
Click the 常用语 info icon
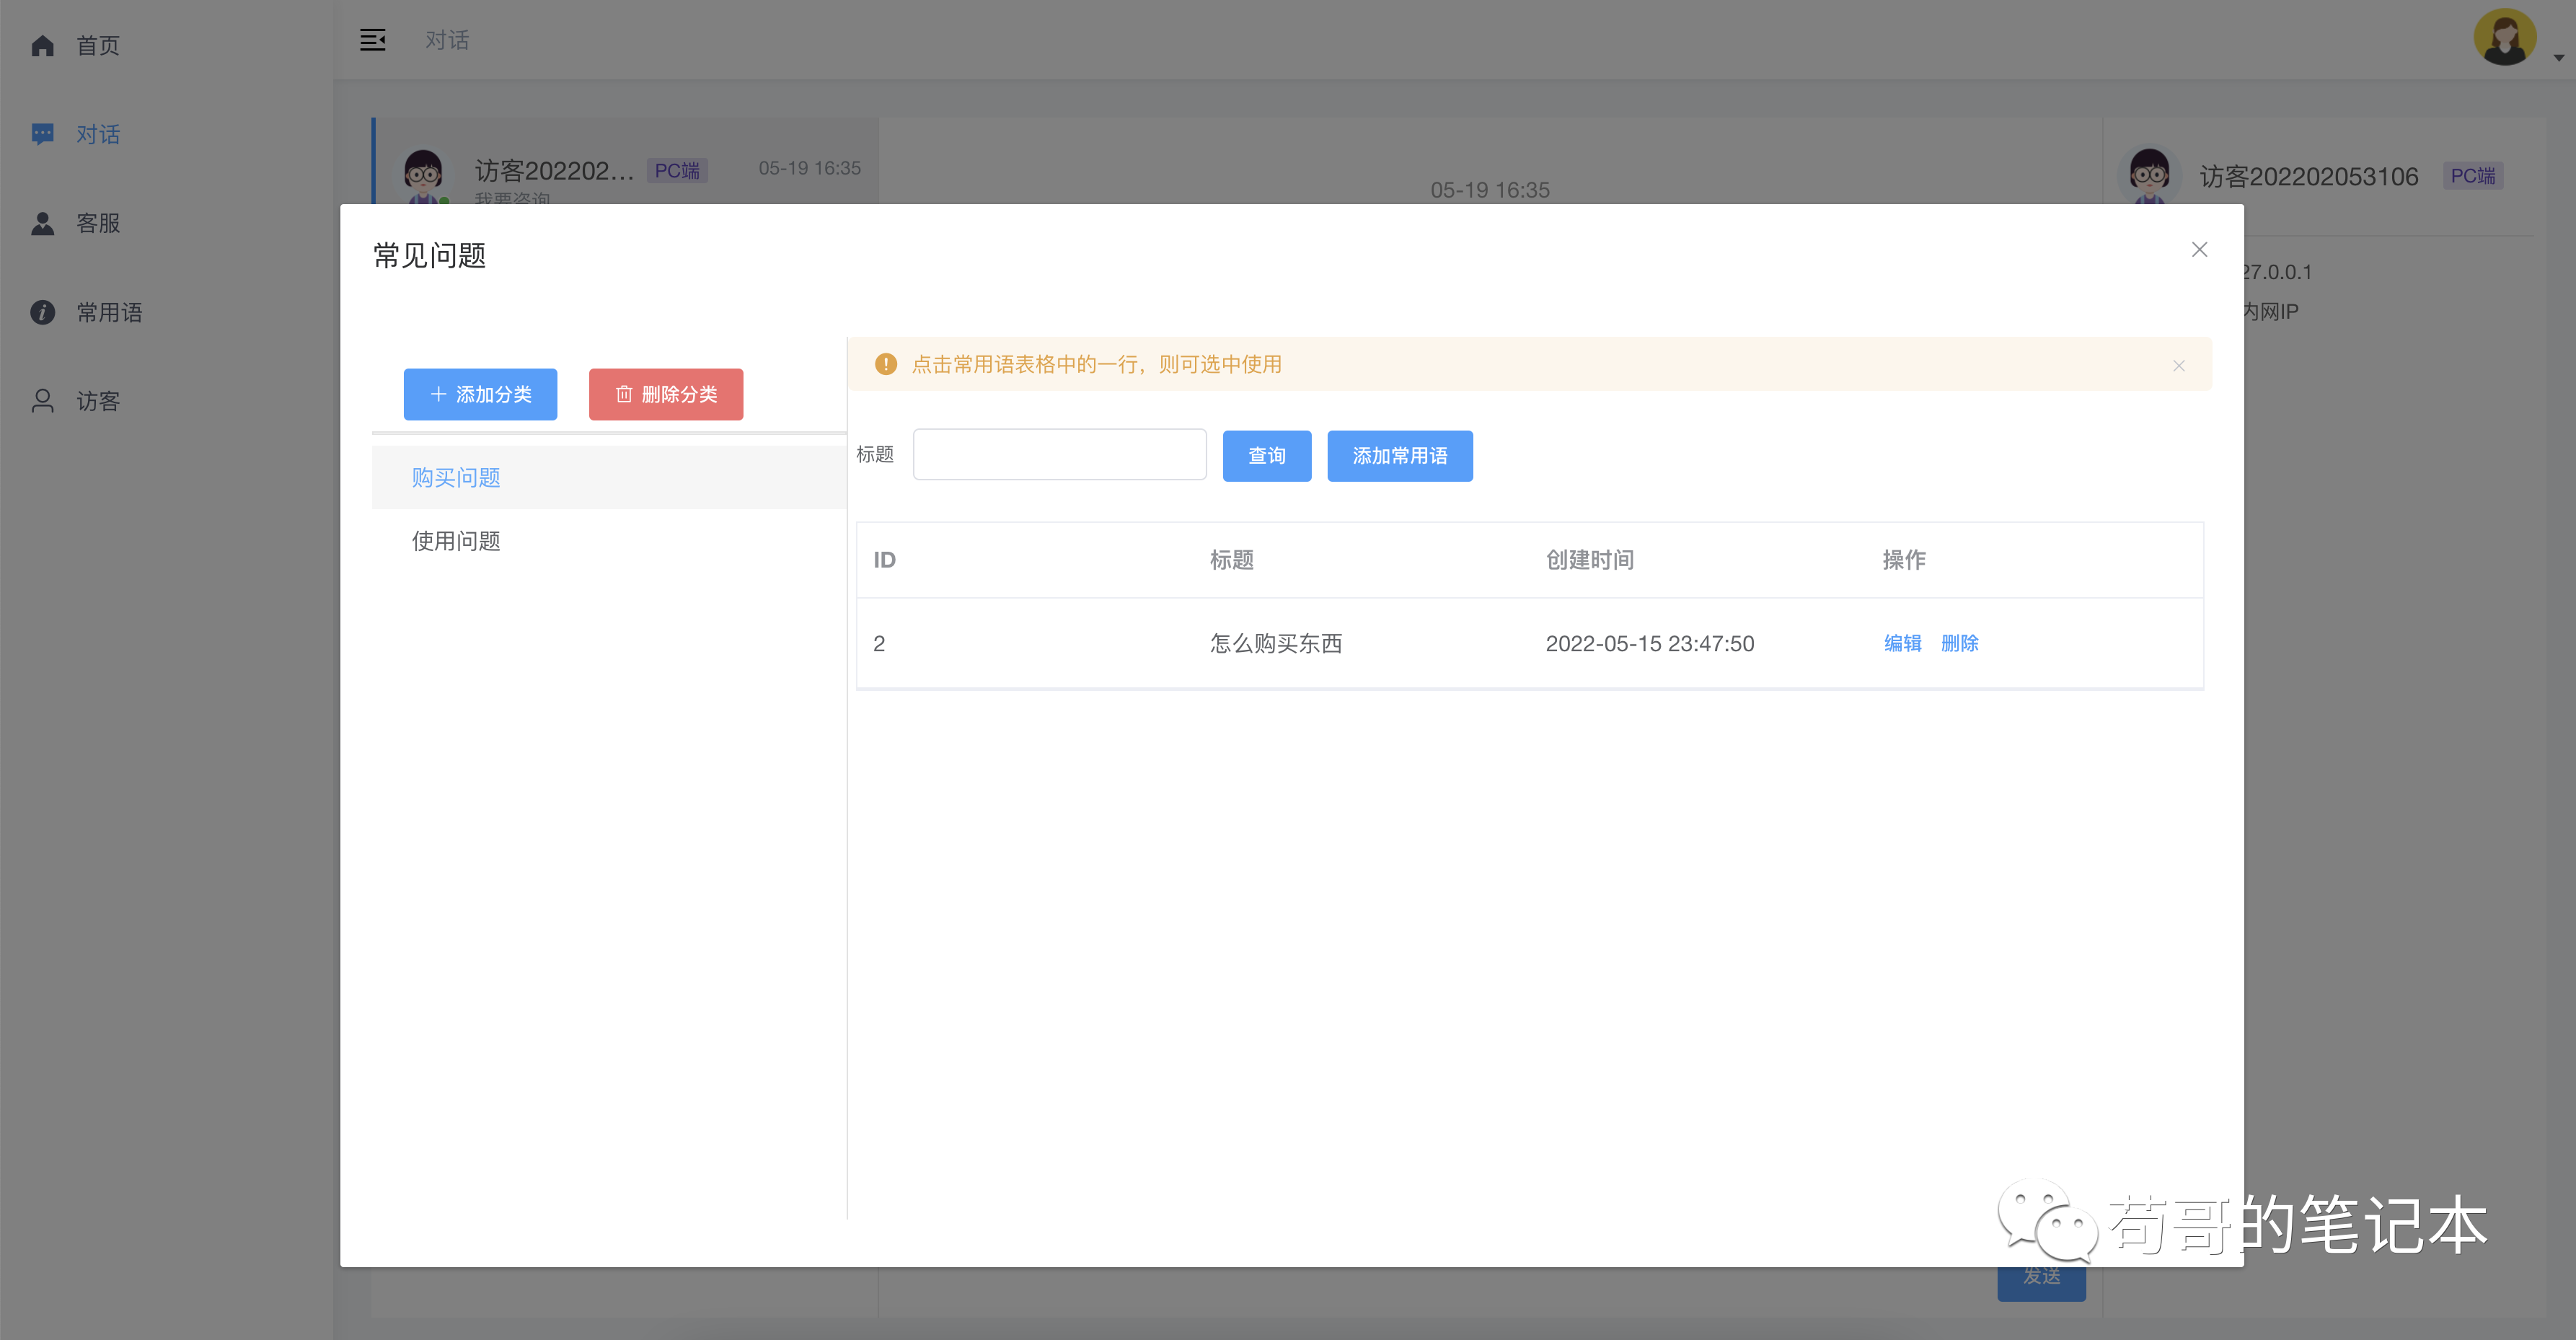[42, 312]
